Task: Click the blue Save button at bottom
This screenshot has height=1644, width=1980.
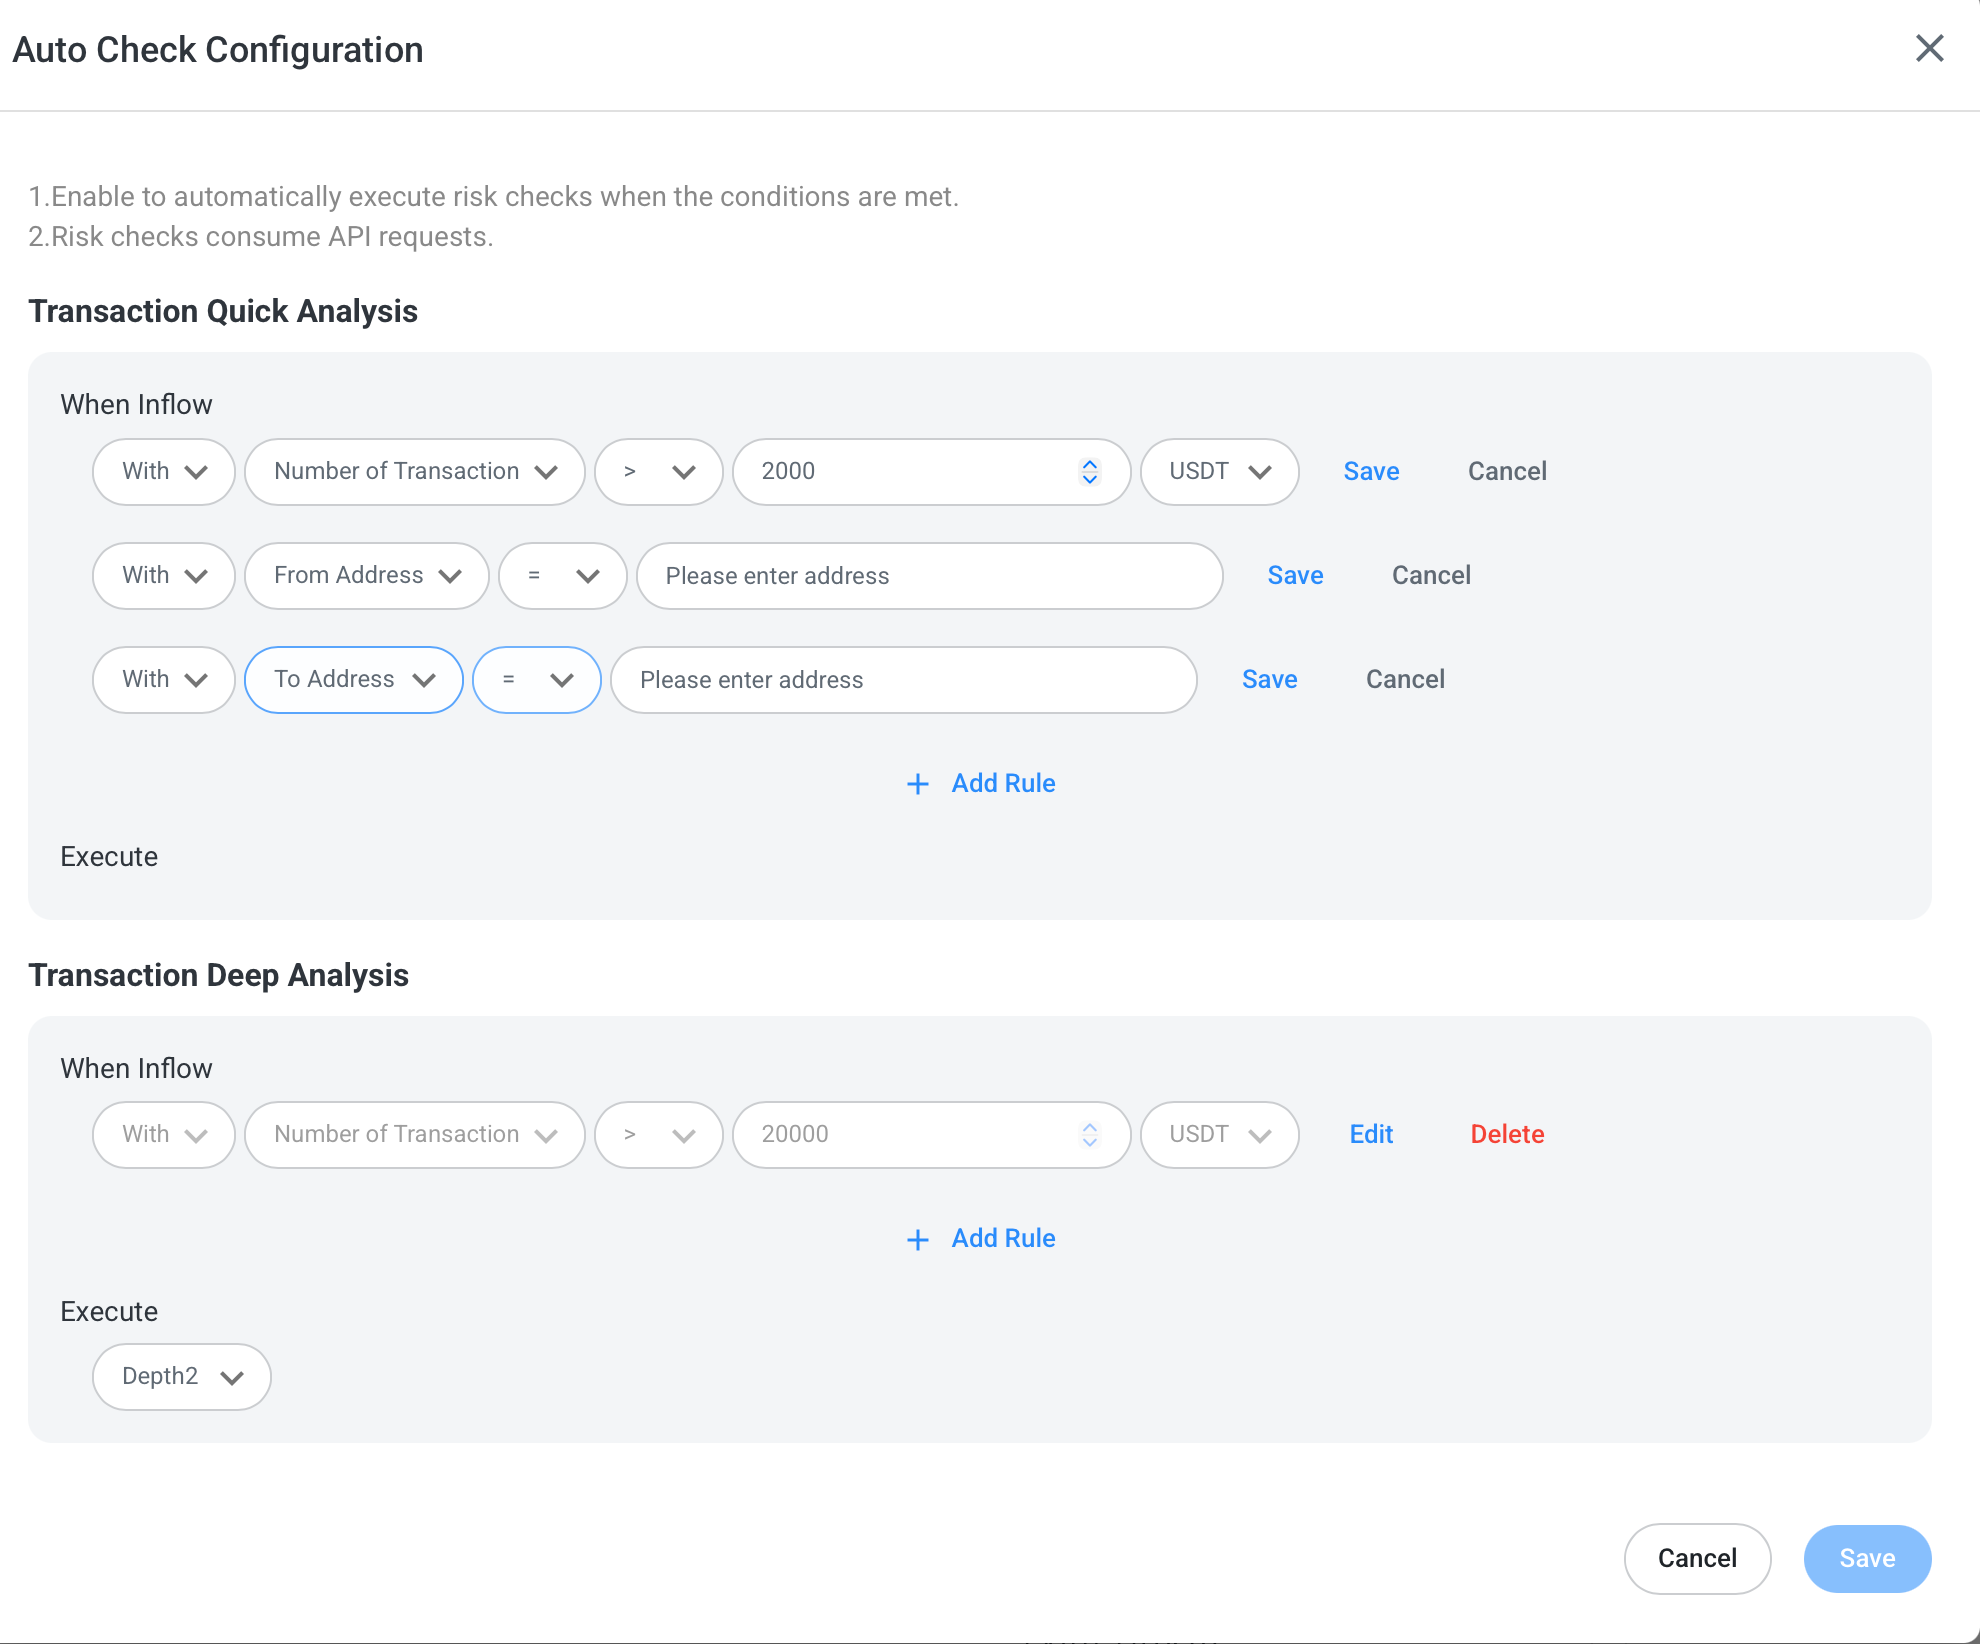Action: pyautogui.click(x=1867, y=1559)
